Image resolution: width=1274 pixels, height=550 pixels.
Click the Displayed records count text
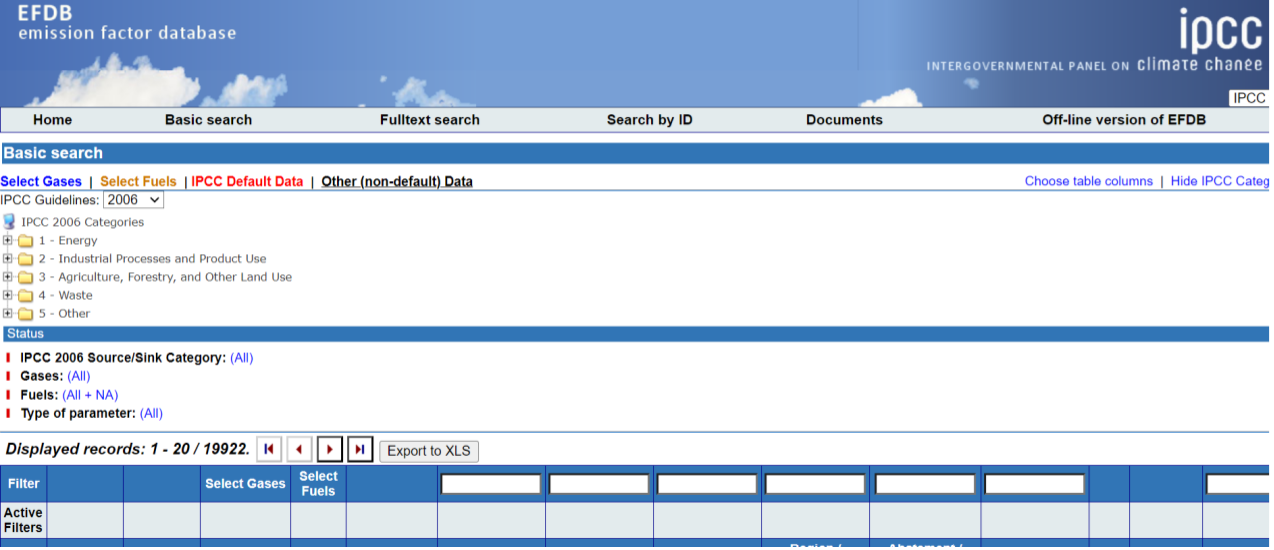(127, 449)
